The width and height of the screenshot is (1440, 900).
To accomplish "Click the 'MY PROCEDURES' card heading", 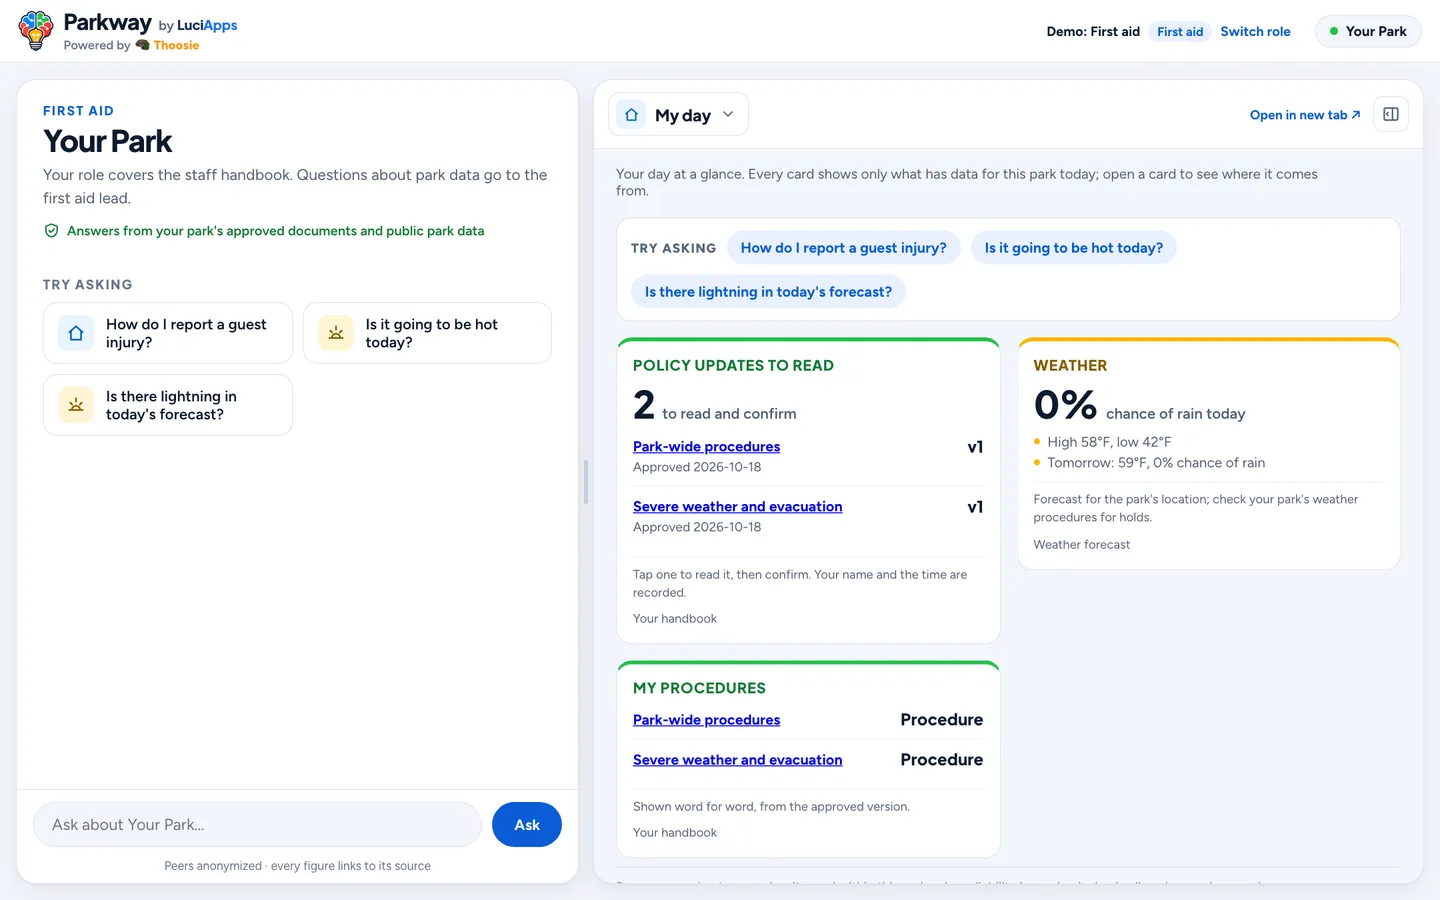I will [699, 688].
